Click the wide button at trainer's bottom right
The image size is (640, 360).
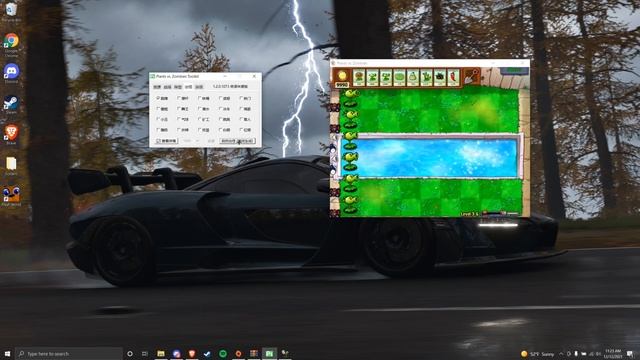238,141
